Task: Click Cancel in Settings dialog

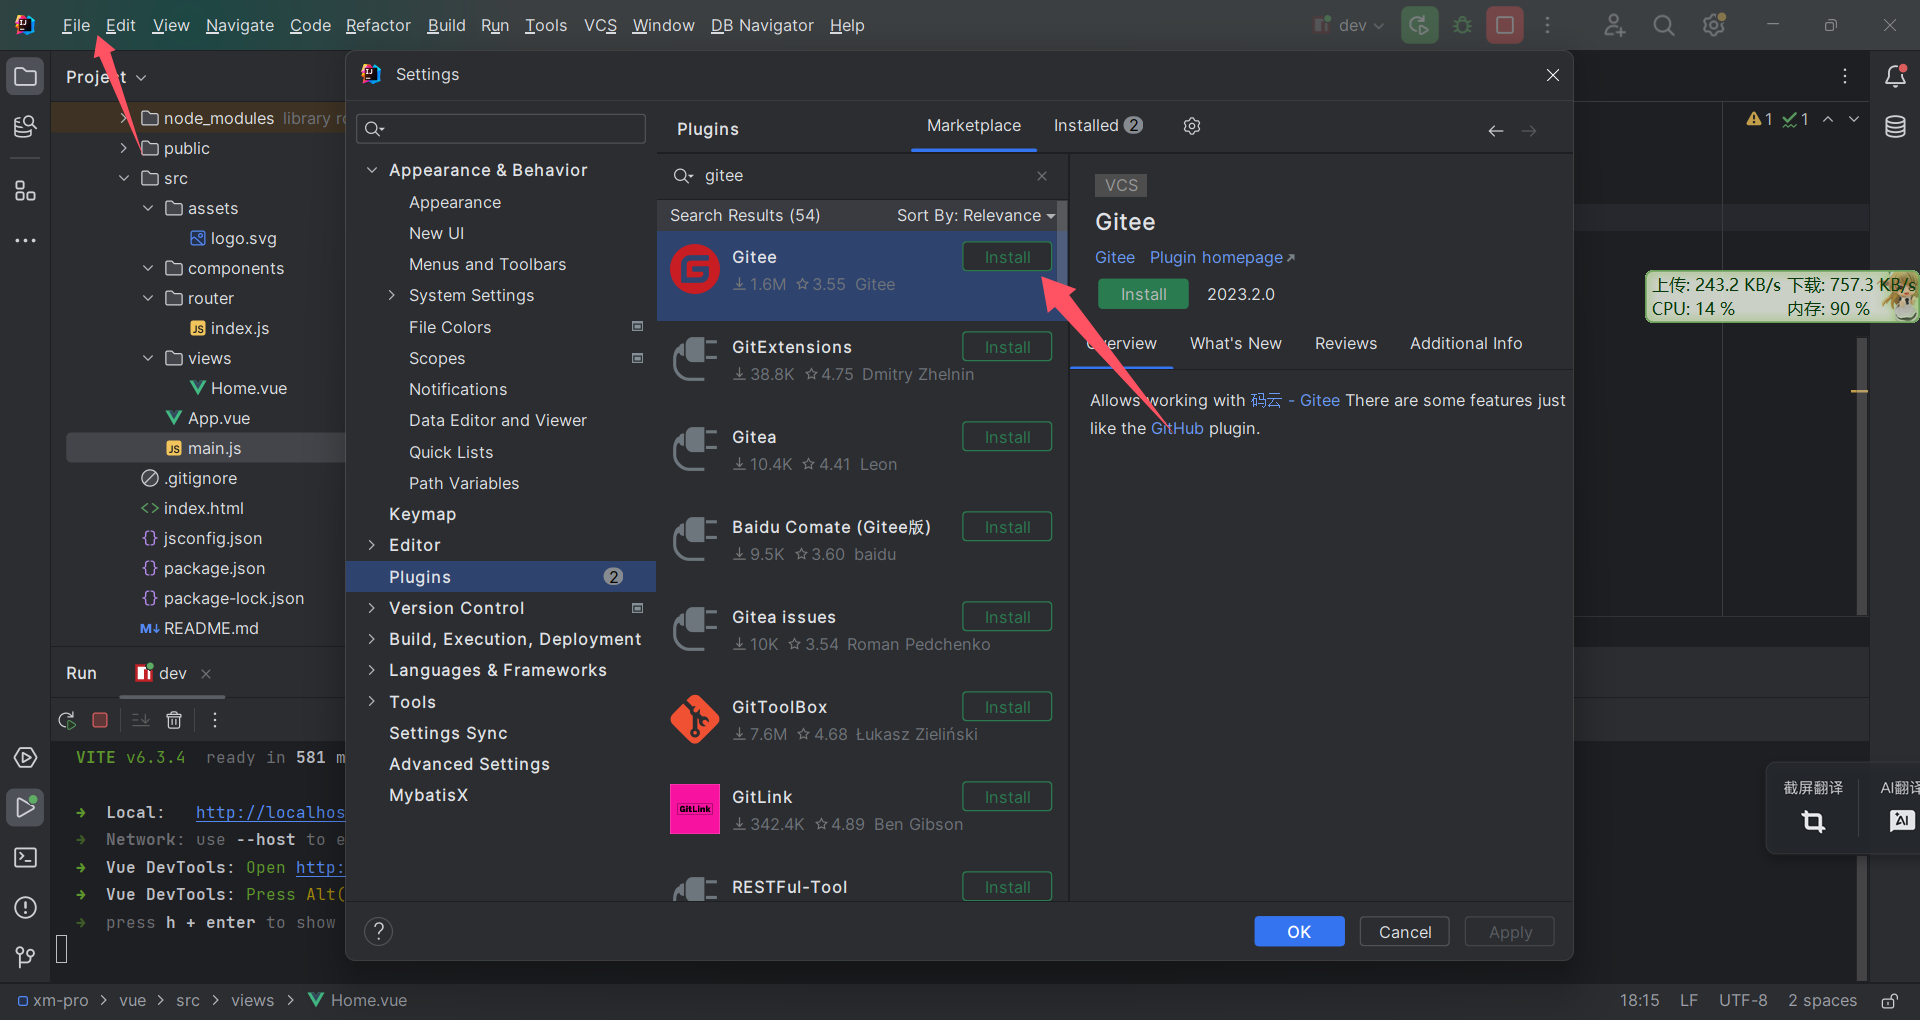Action: 1405,932
